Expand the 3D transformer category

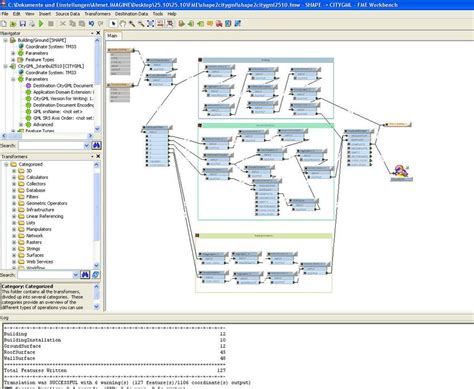(14, 171)
